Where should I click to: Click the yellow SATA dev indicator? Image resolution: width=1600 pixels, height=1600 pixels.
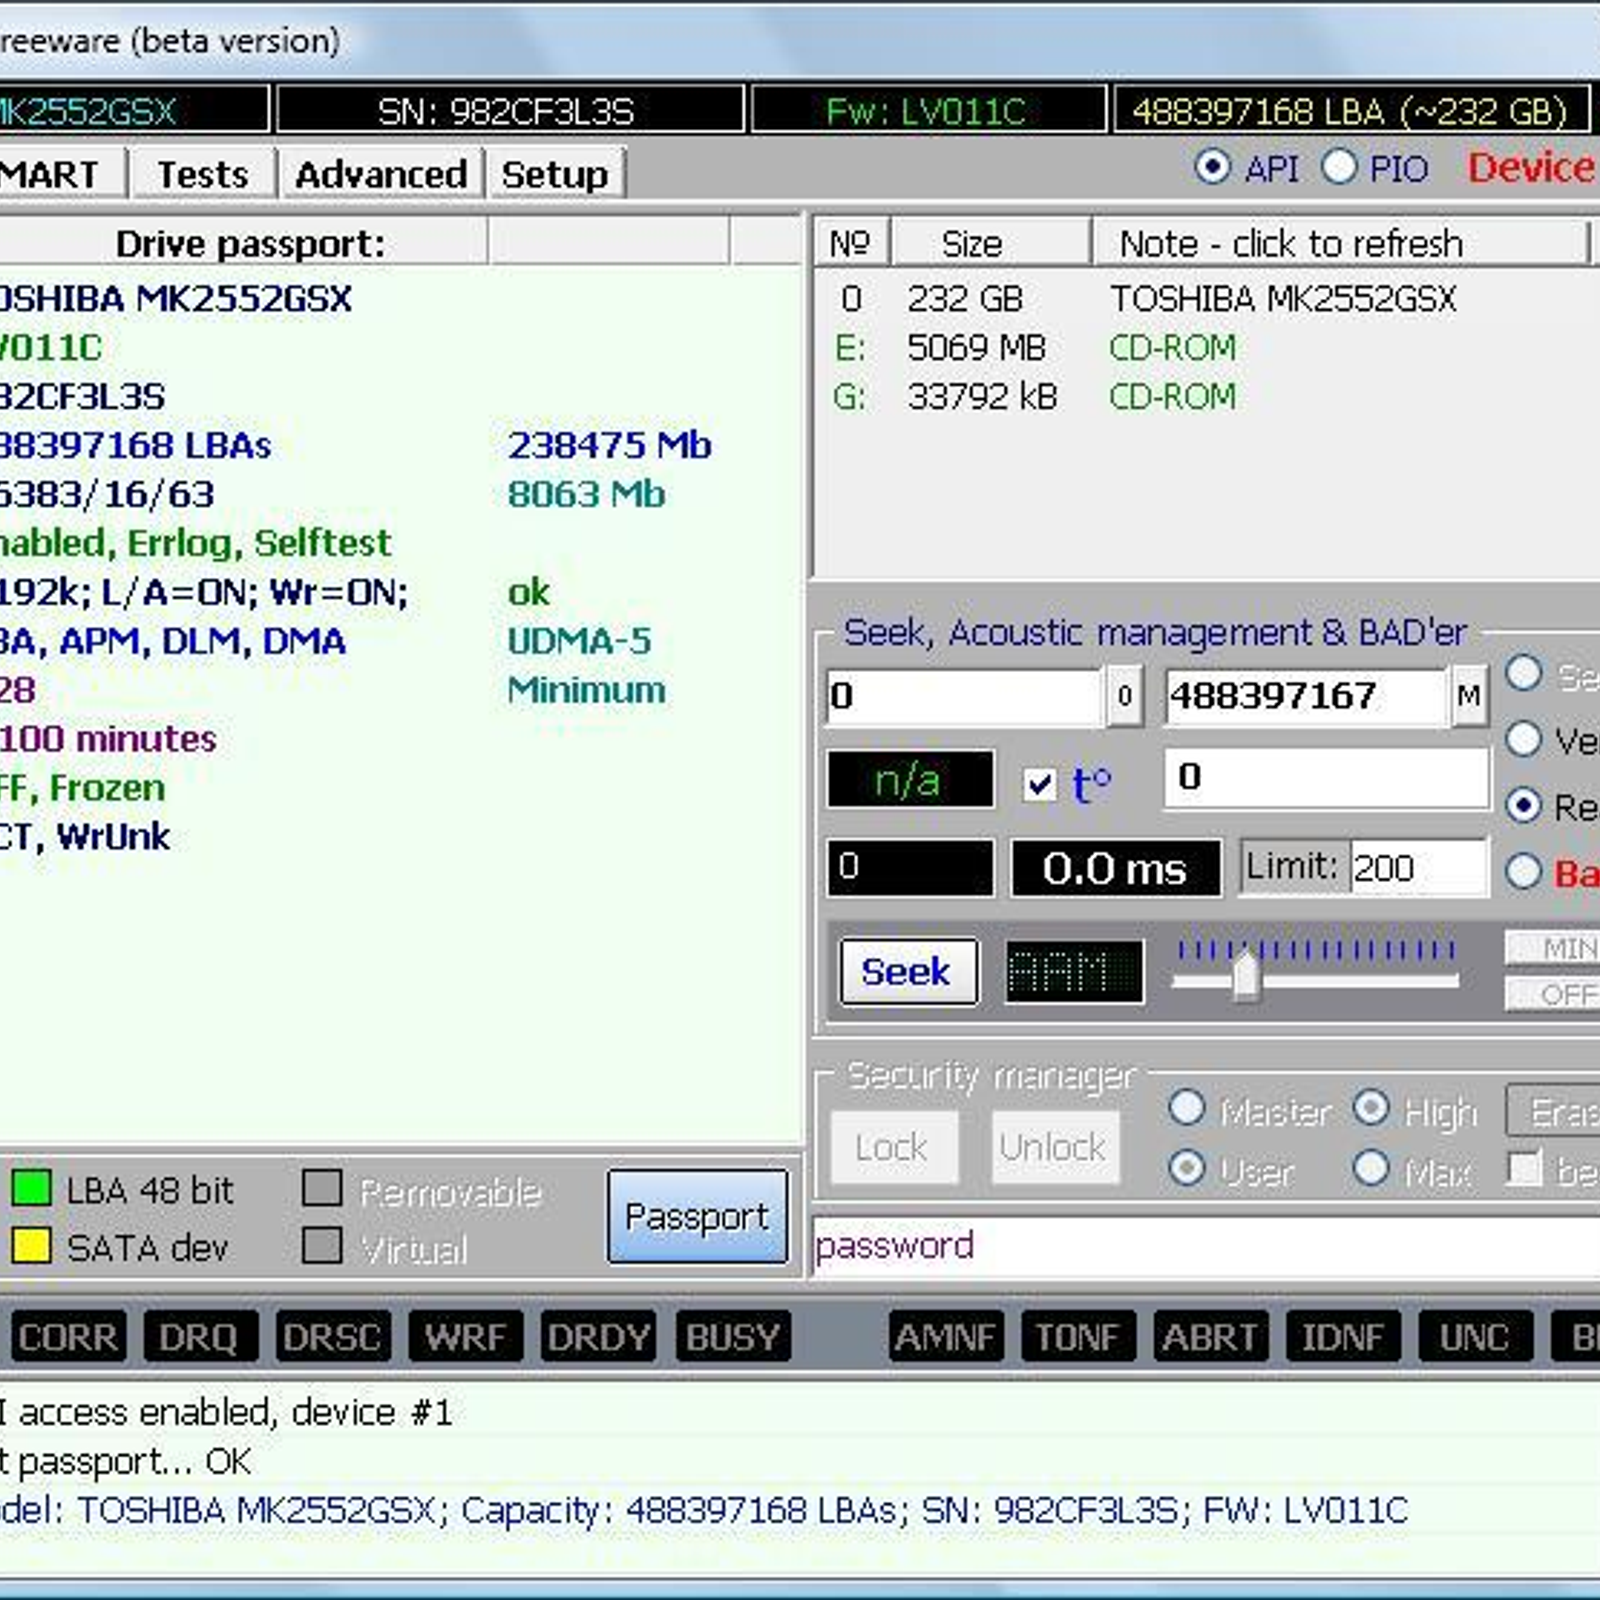tap(31, 1246)
